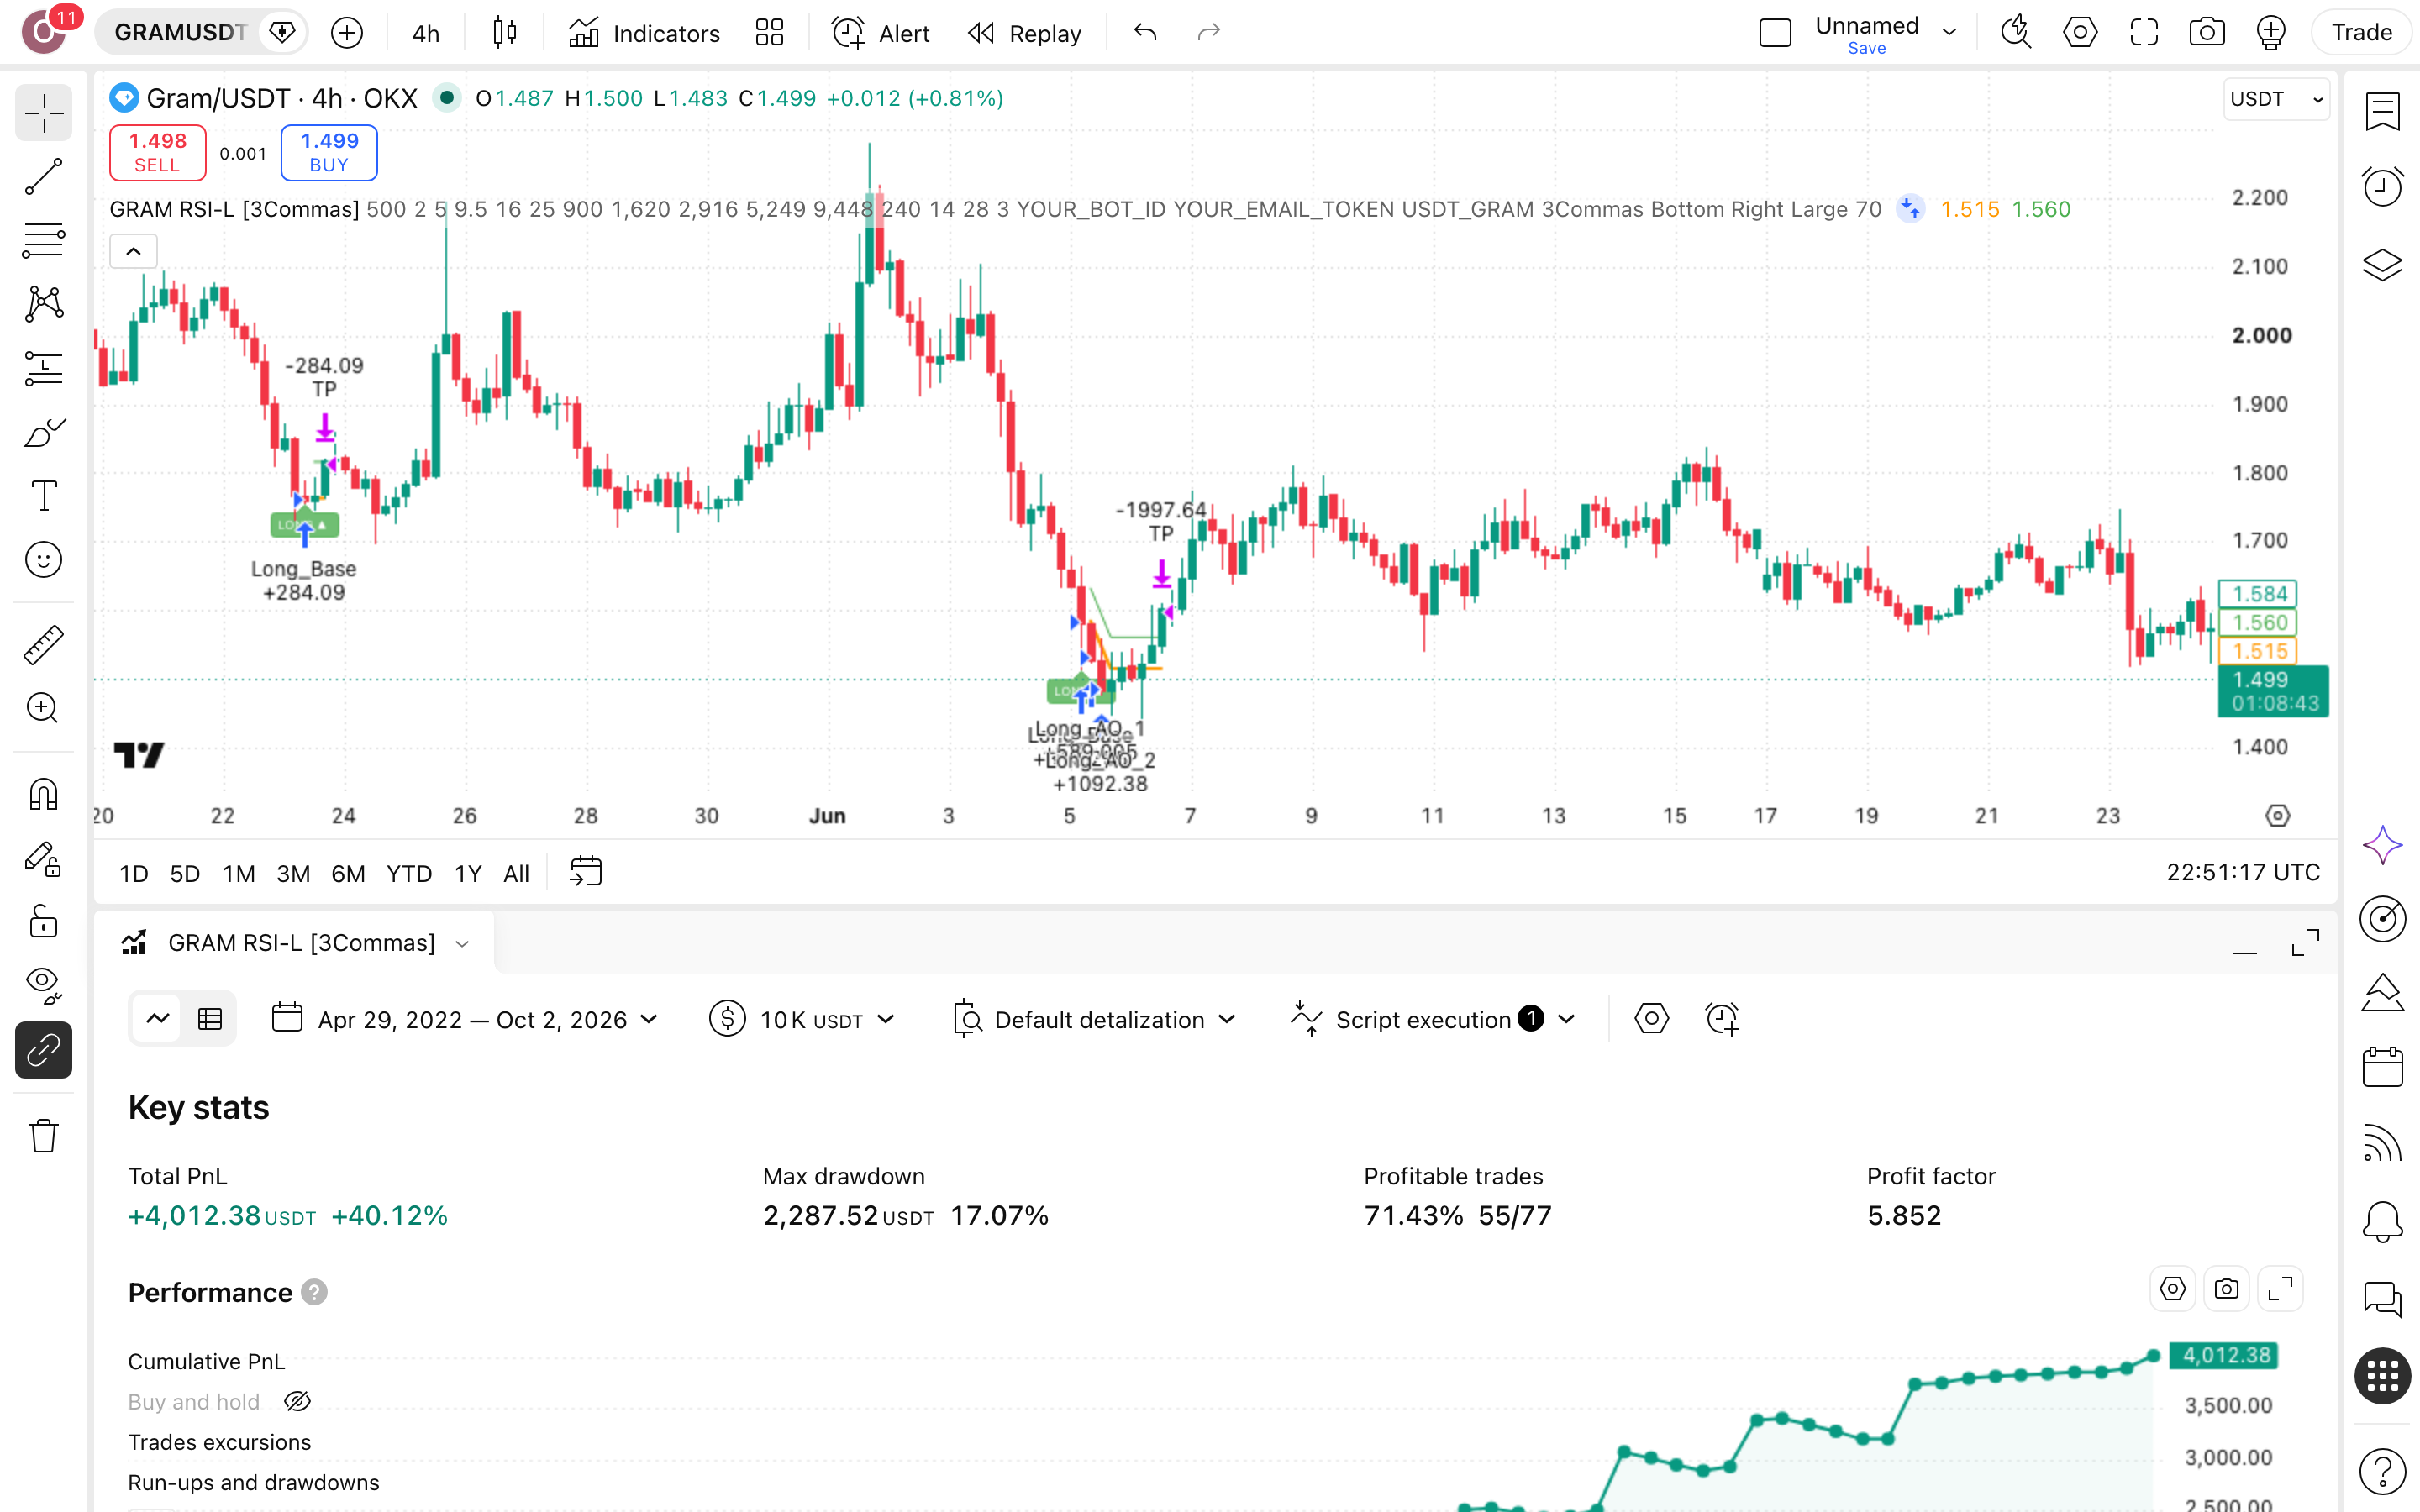Select the YTD time range

point(409,873)
